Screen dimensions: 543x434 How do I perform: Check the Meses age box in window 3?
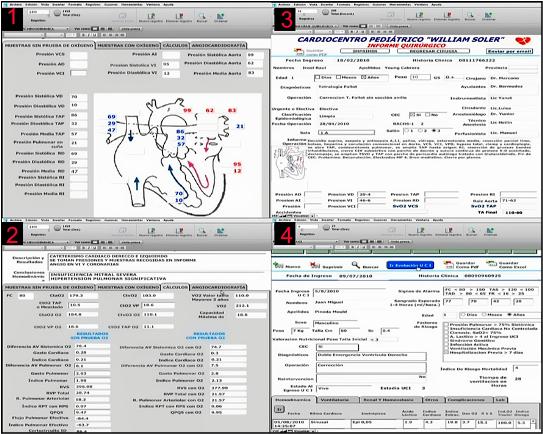coord(338,77)
